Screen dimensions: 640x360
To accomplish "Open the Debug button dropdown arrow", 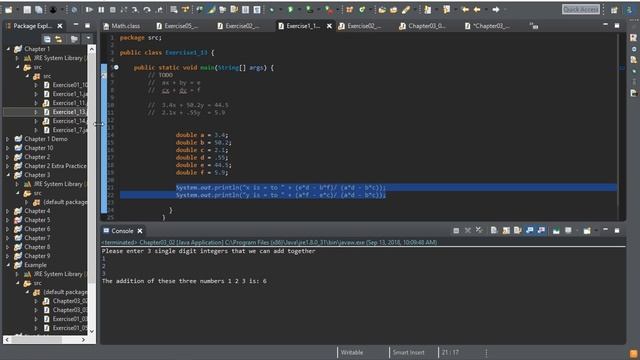I will pos(280,9).
